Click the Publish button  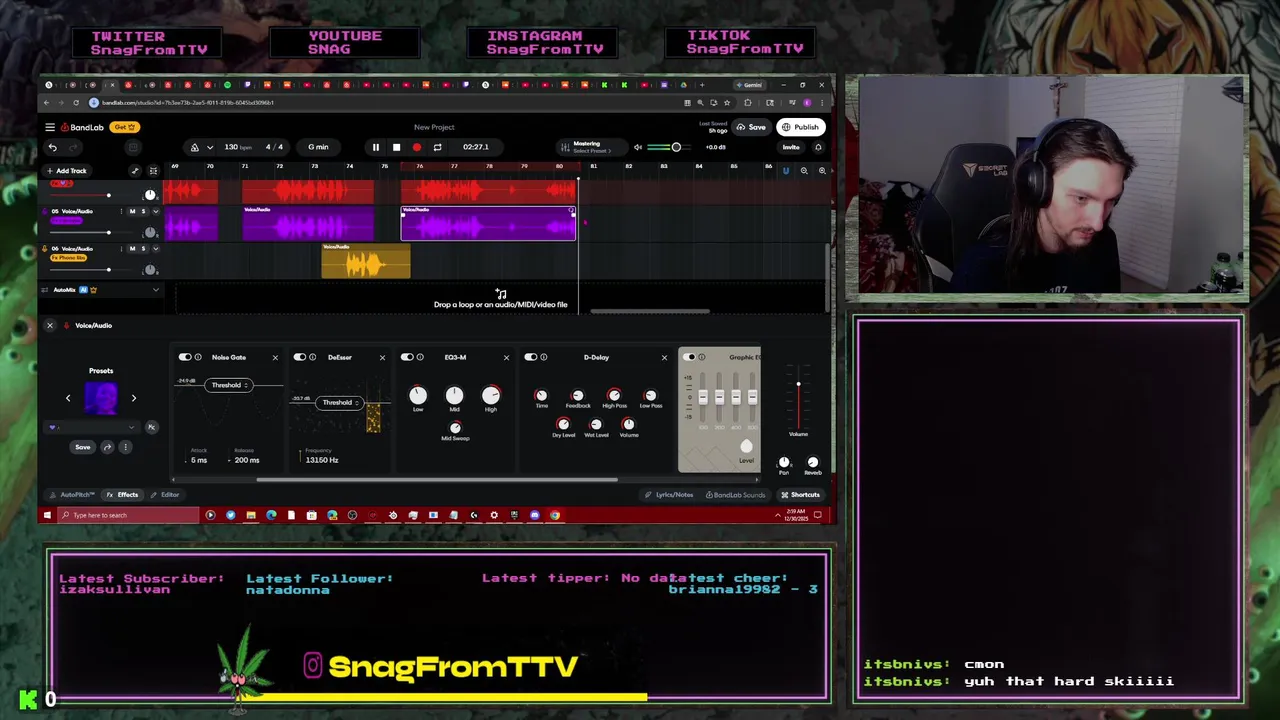point(801,127)
